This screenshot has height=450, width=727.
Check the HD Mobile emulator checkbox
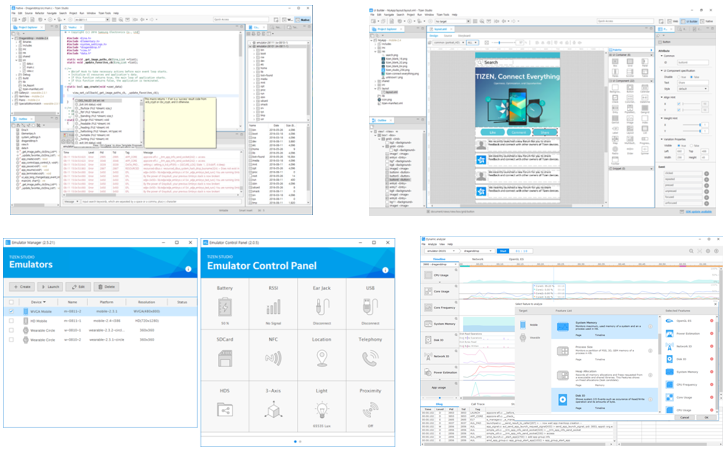tap(12, 320)
